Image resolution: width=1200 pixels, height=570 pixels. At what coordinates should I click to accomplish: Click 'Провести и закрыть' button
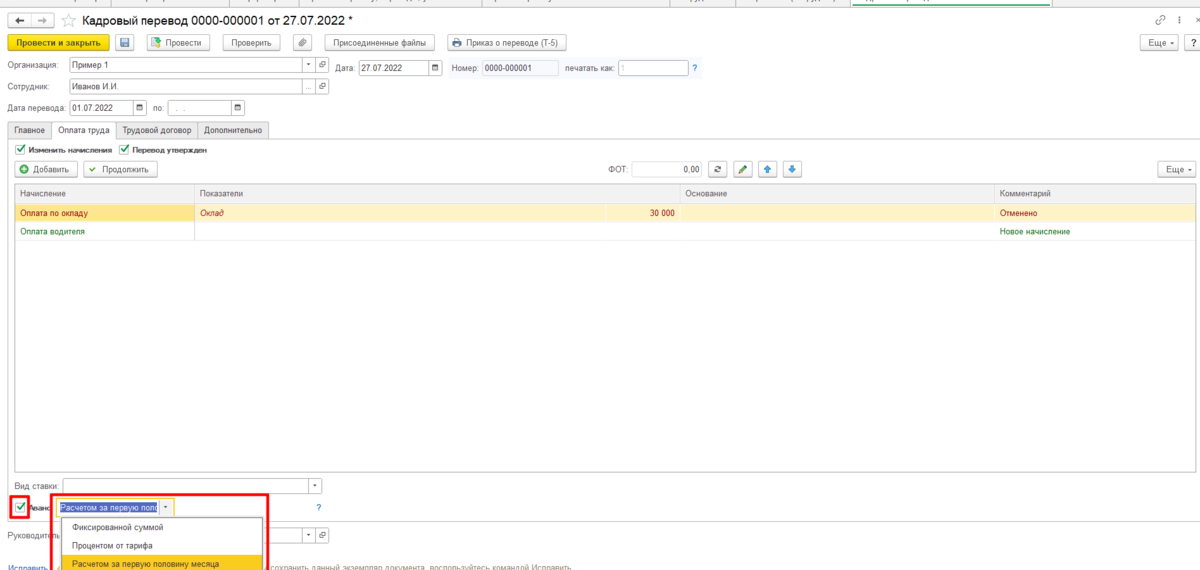[x=58, y=43]
